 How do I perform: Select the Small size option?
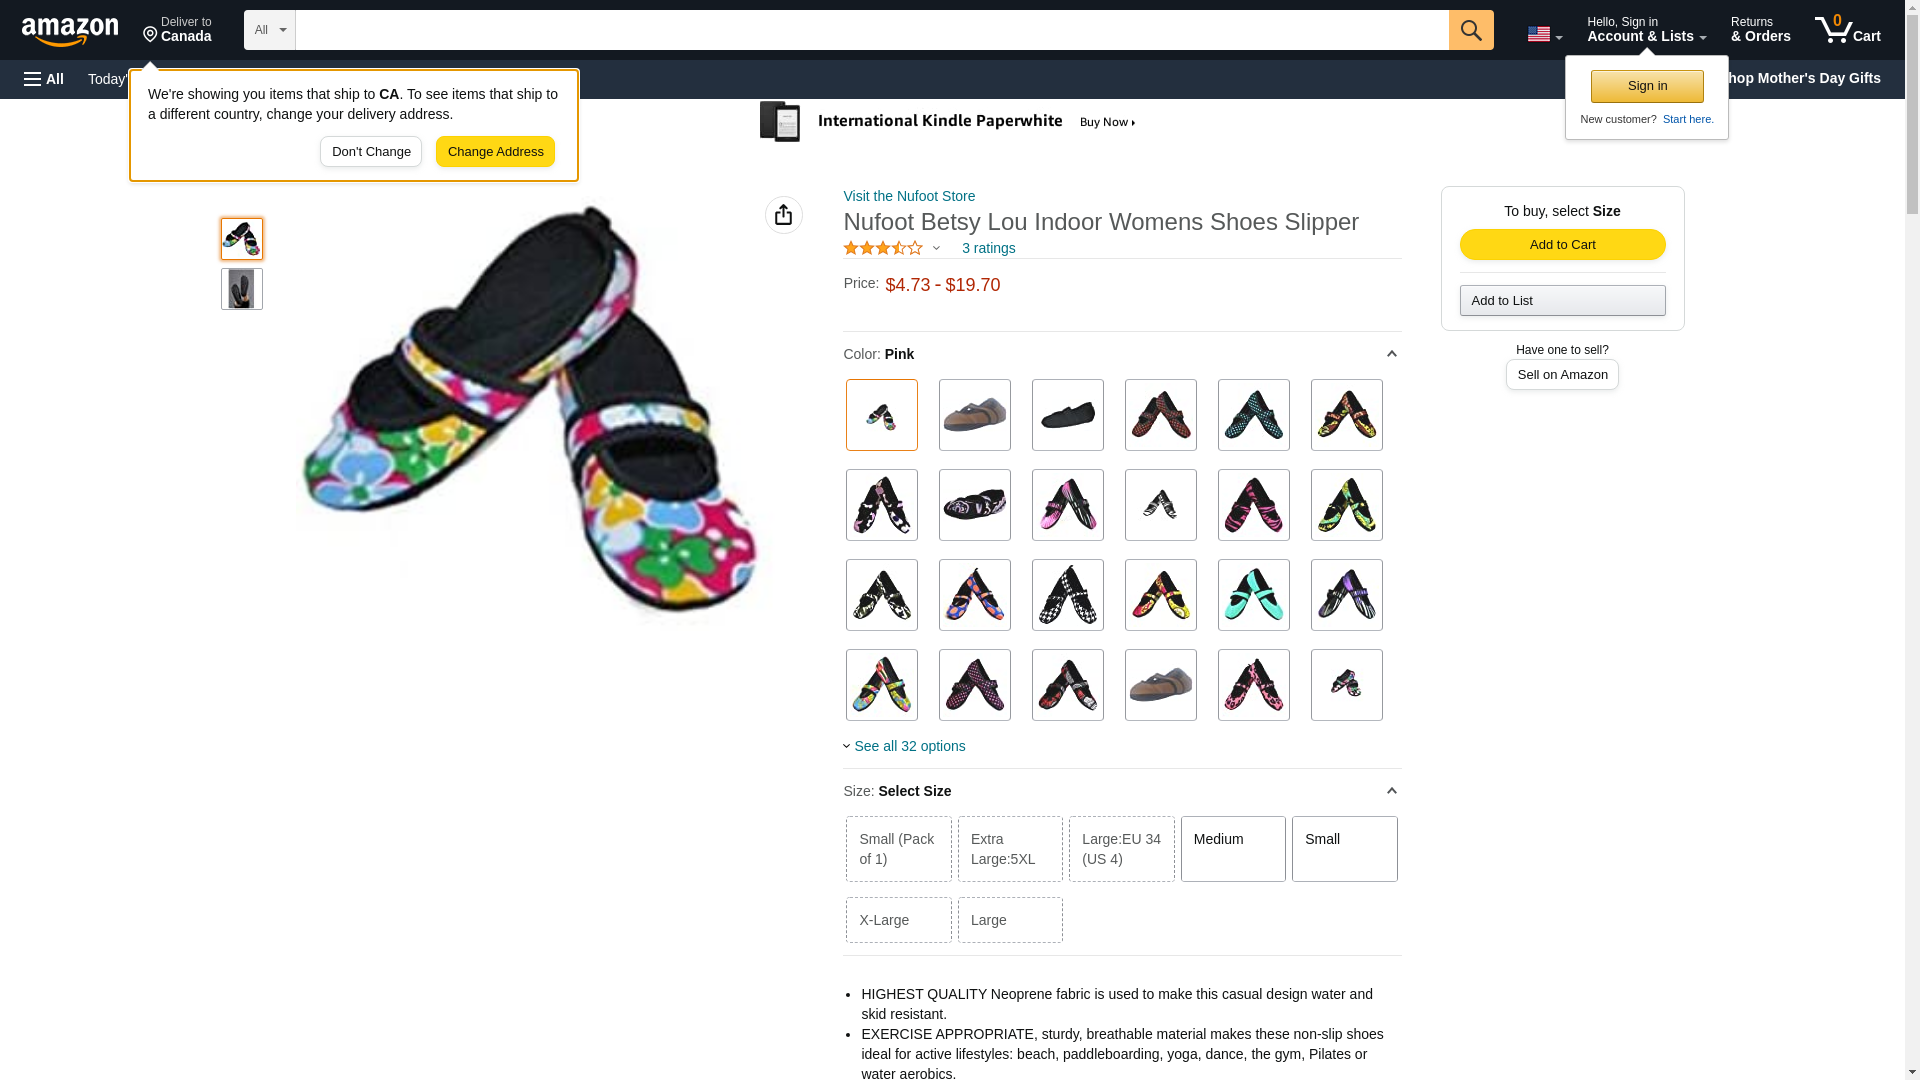1343,849
